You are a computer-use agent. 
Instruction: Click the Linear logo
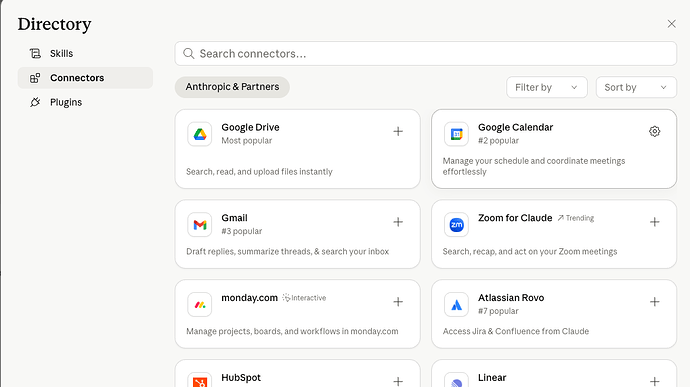click(x=456, y=381)
